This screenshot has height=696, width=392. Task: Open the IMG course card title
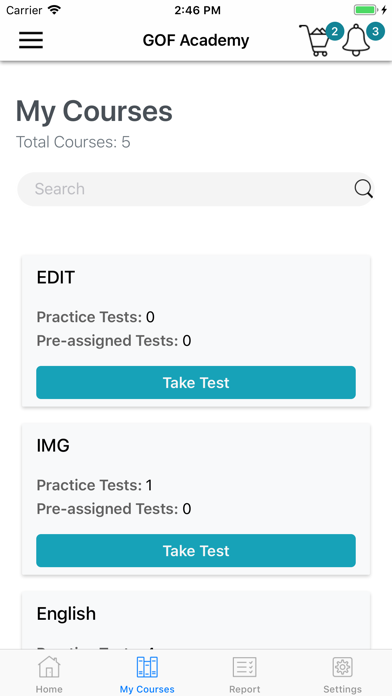[53, 445]
